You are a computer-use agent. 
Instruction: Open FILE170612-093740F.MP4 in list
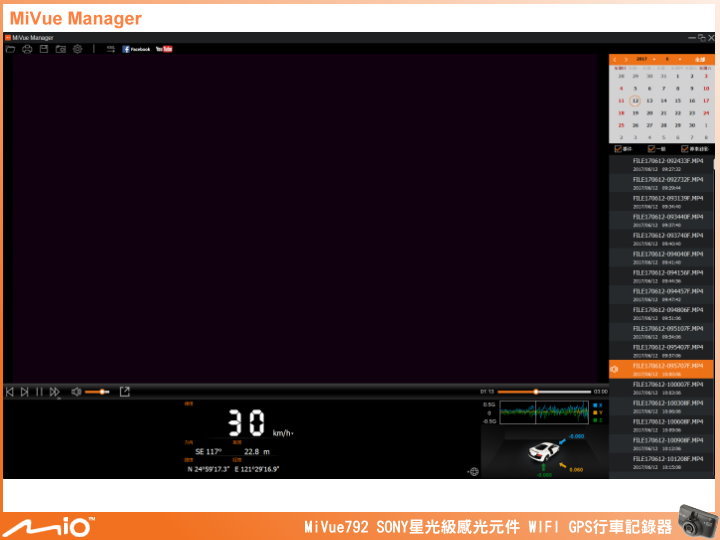point(661,239)
